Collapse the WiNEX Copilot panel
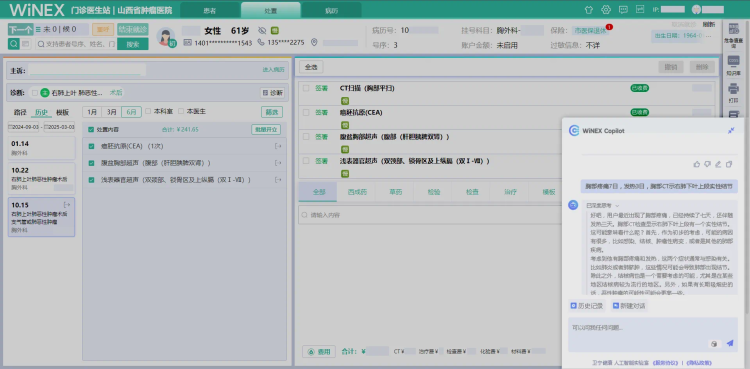This screenshot has width=750, height=369. coord(731,131)
